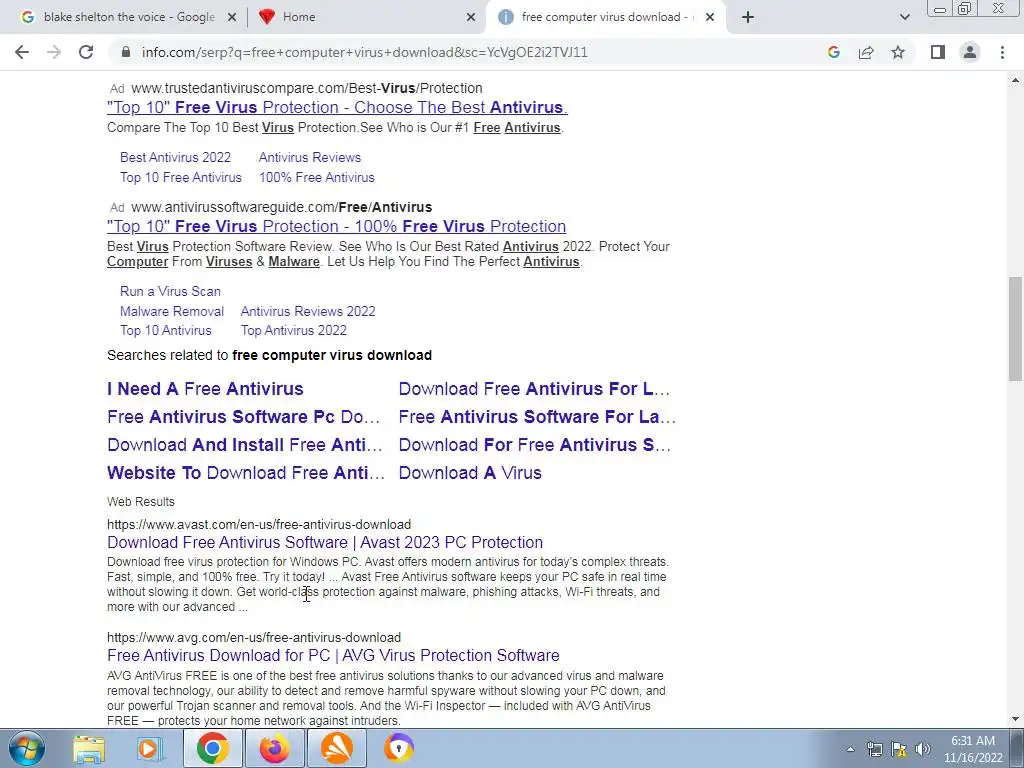Screen dimensions: 1024x768
Task: Select Free Antivirus Software Pc Do... search
Action: coord(243,417)
